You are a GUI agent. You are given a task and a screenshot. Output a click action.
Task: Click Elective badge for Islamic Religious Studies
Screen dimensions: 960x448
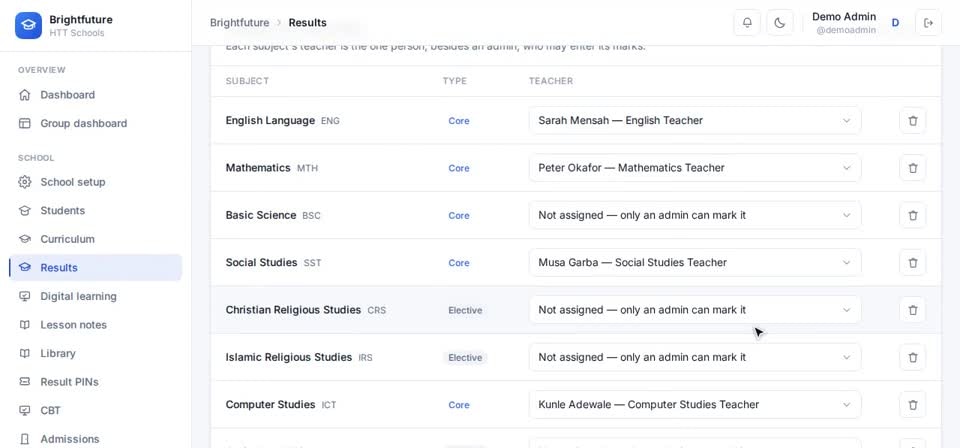click(465, 357)
